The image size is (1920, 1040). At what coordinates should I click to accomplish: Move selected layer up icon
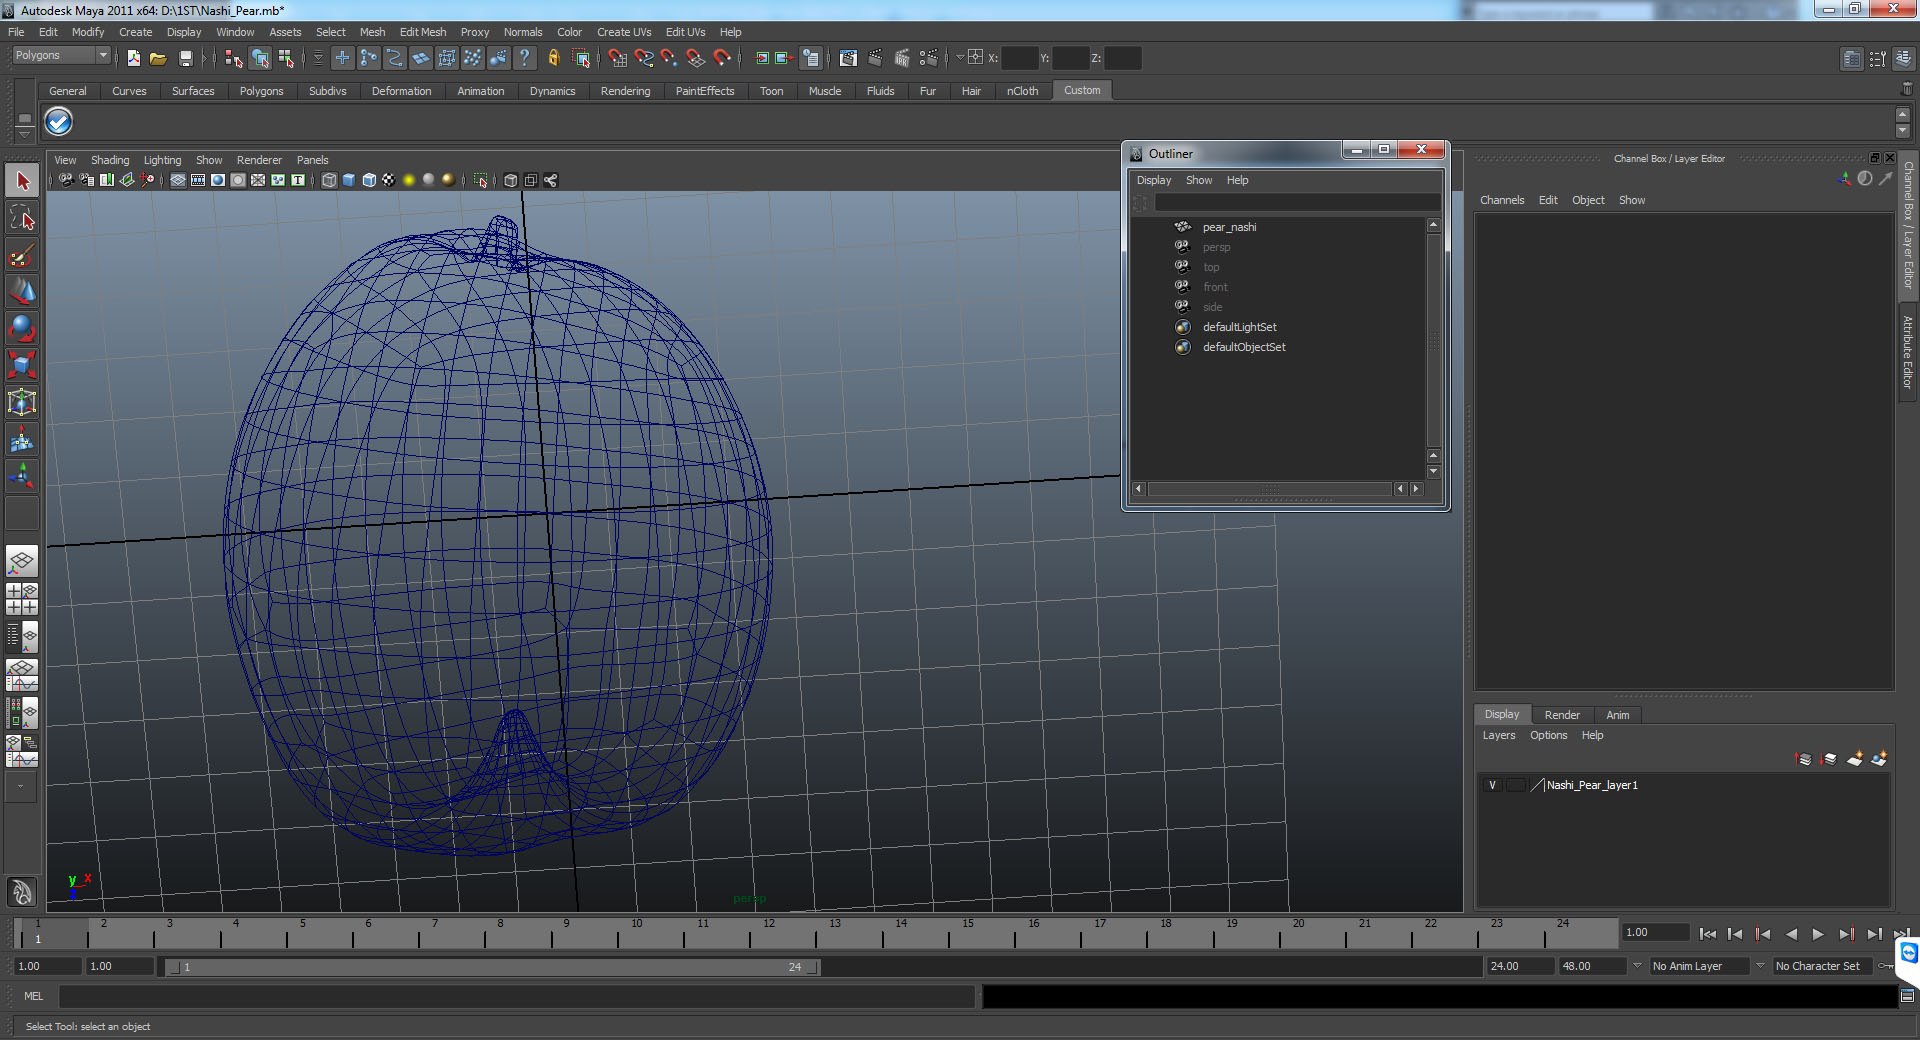(x=1804, y=759)
